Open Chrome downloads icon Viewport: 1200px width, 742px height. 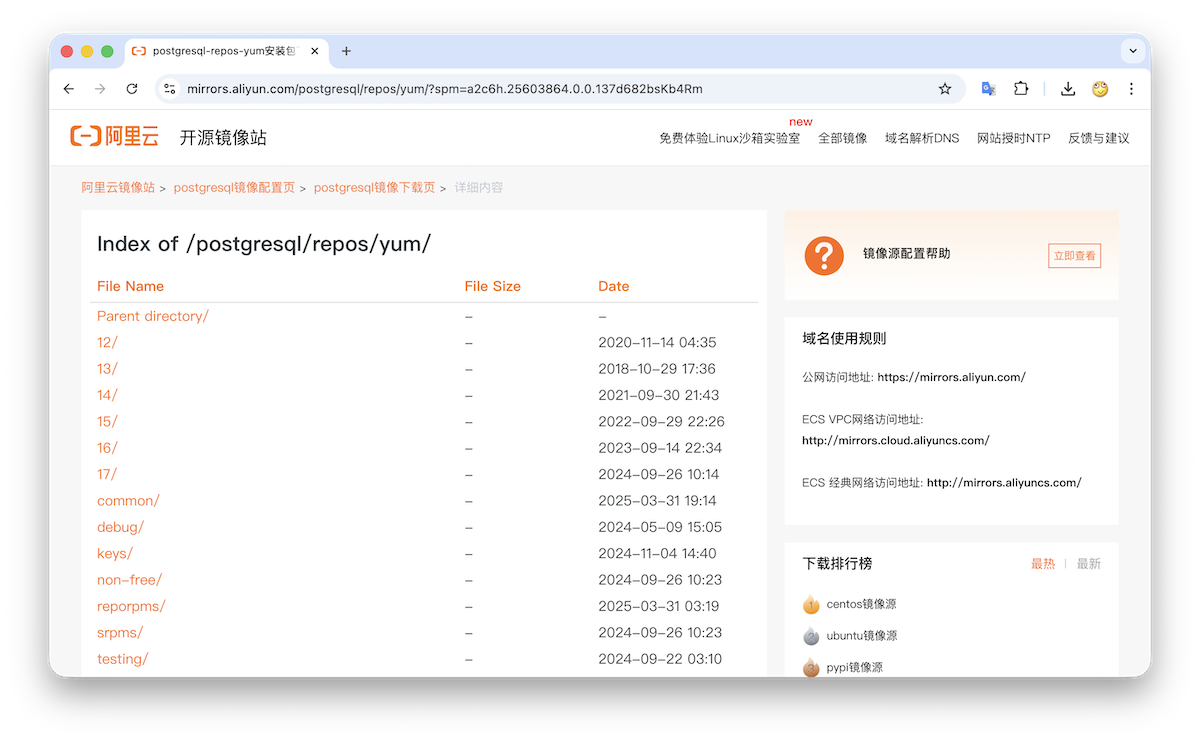point(1068,89)
